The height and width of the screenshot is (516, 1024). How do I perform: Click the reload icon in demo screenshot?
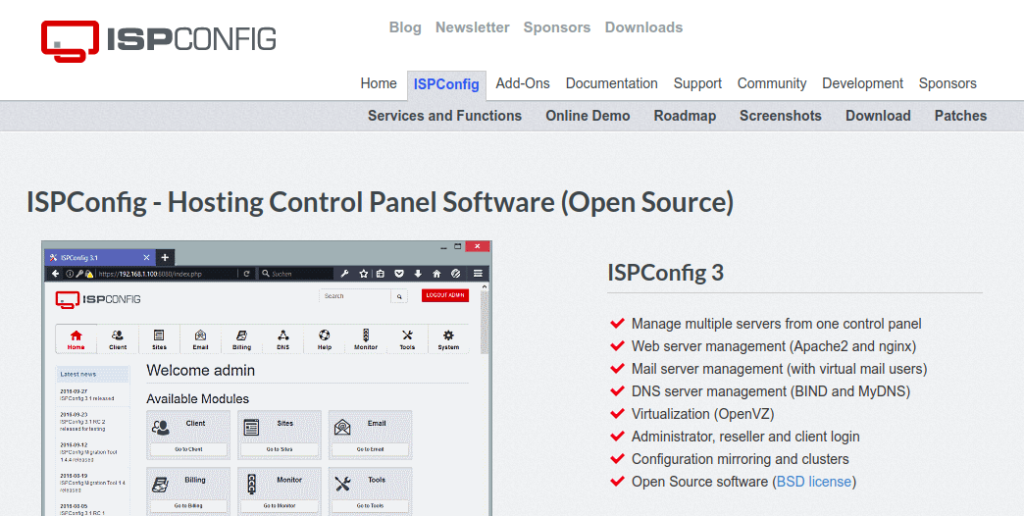click(246, 274)
